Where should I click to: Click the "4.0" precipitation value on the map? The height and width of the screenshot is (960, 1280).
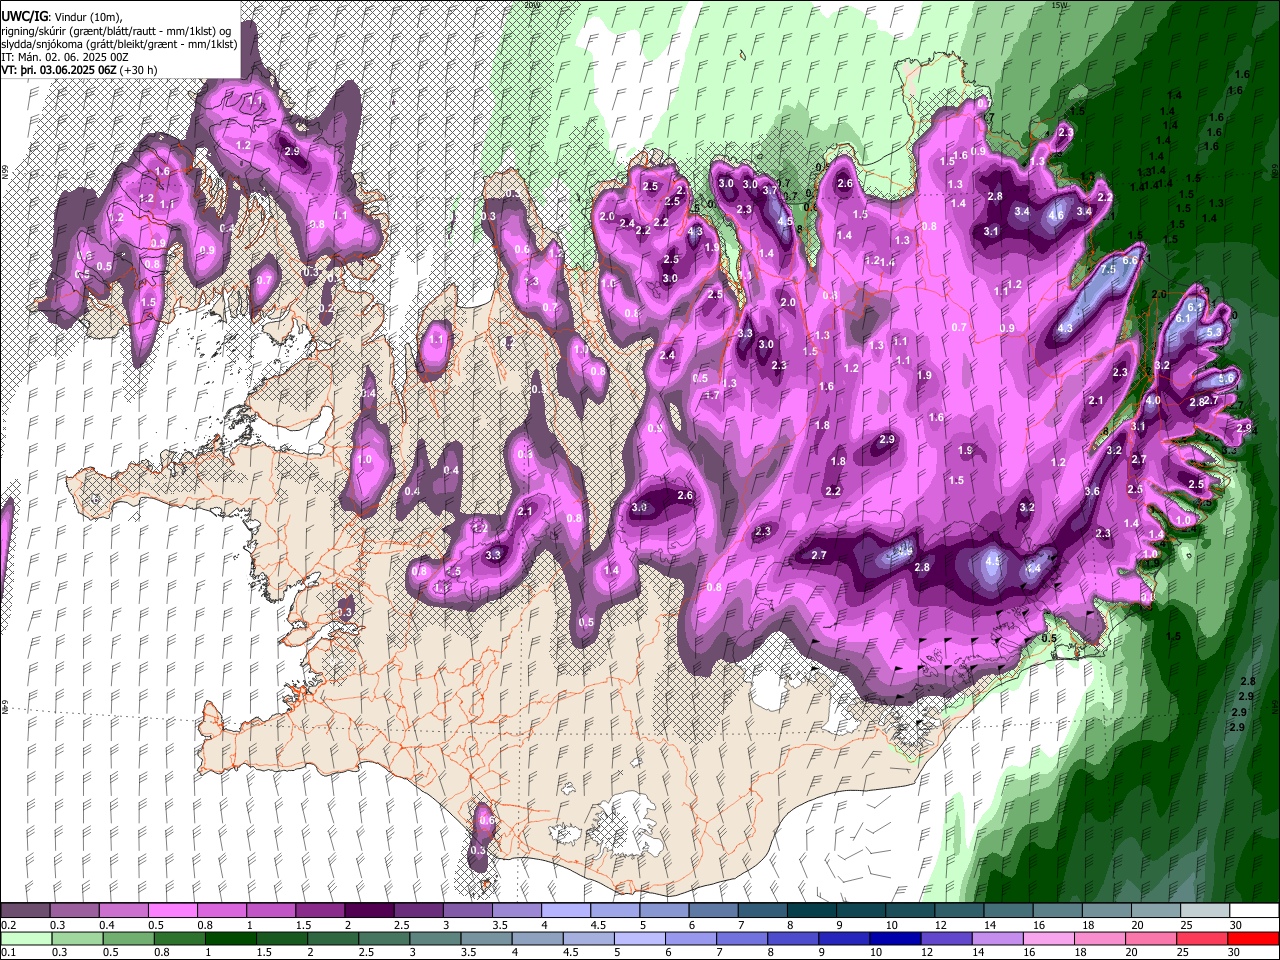(x=1153, y=401)
